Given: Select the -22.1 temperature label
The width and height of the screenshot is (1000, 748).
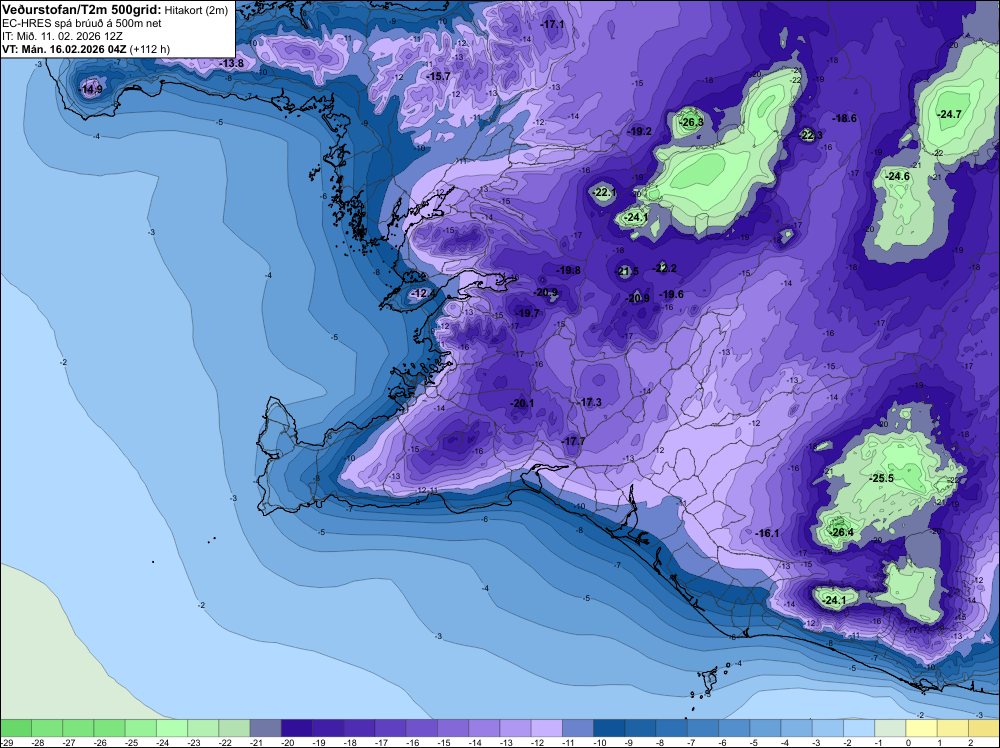Looking at the screenshot, I should 604,192.
